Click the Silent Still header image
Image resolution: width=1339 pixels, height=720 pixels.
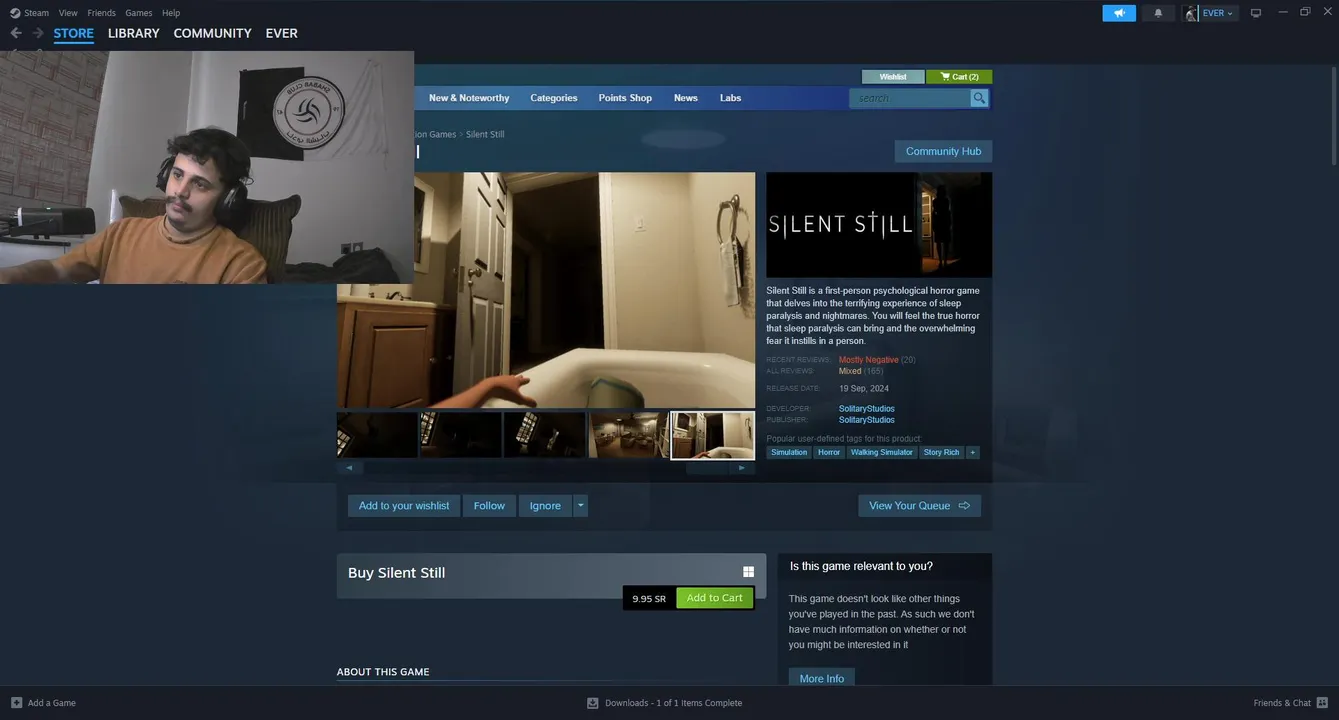tap(879, 225)
